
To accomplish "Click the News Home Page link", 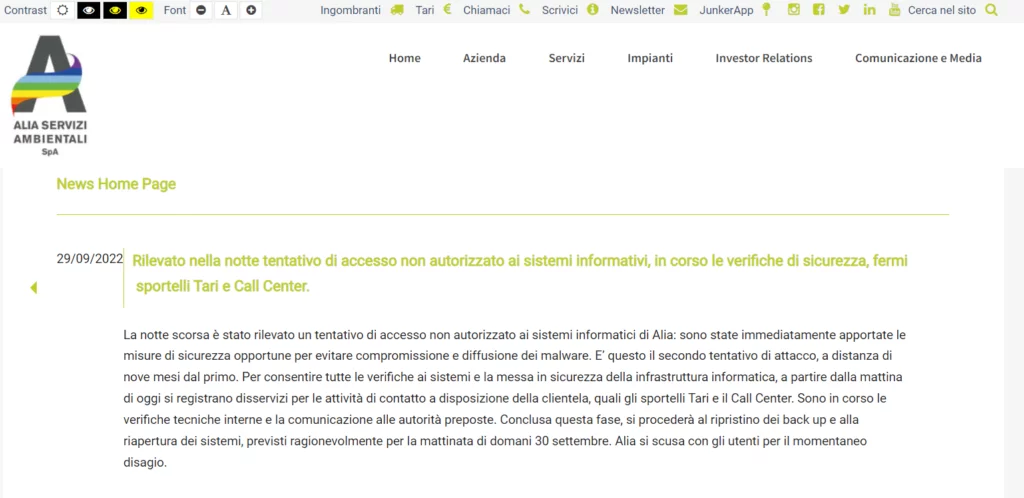I will tap(116, 184).
